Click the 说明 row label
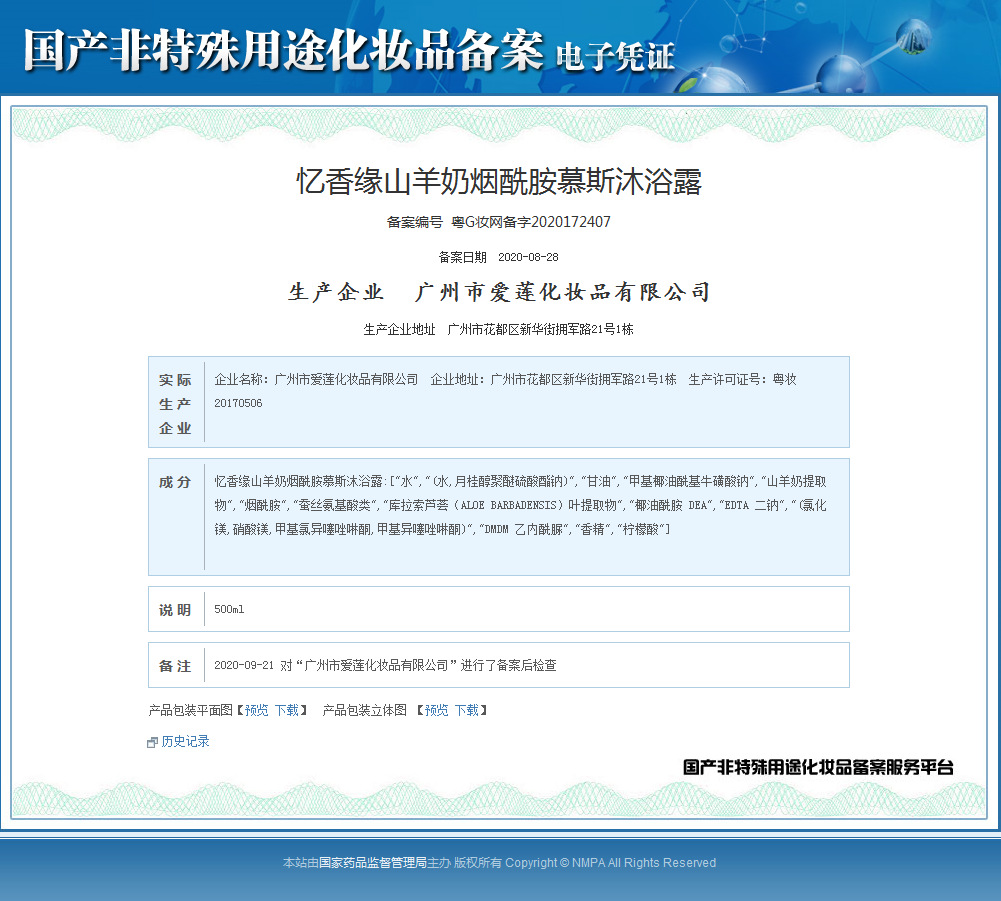The width and height of the screenshot is (1001, 901). tap(175, 610)
